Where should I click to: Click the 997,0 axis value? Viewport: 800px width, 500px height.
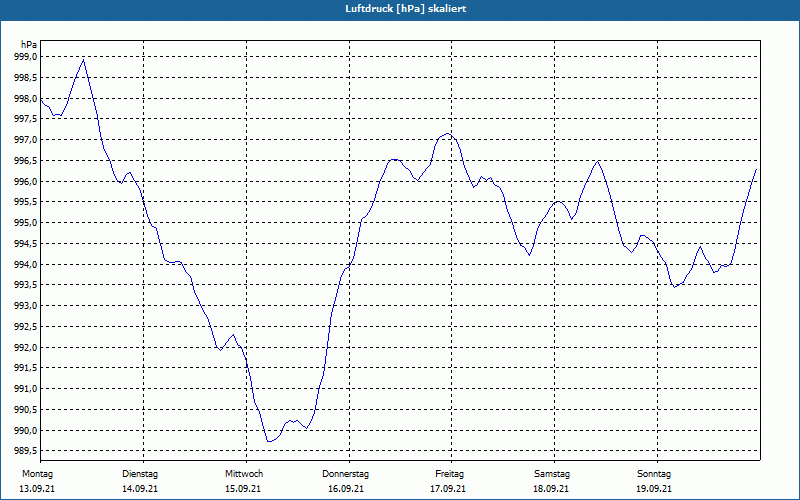coord(26,140)
